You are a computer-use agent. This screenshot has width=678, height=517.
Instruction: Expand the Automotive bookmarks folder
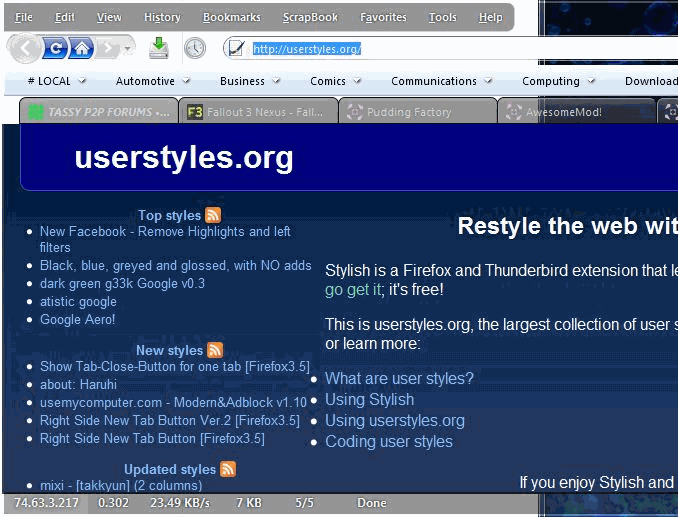(x=153, y=81)
